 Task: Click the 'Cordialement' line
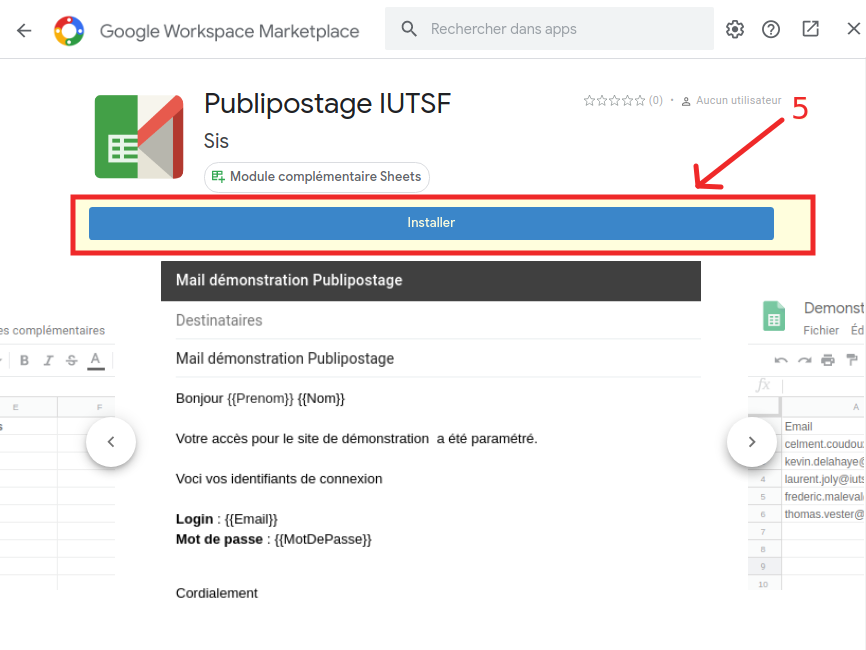[216, 593]
